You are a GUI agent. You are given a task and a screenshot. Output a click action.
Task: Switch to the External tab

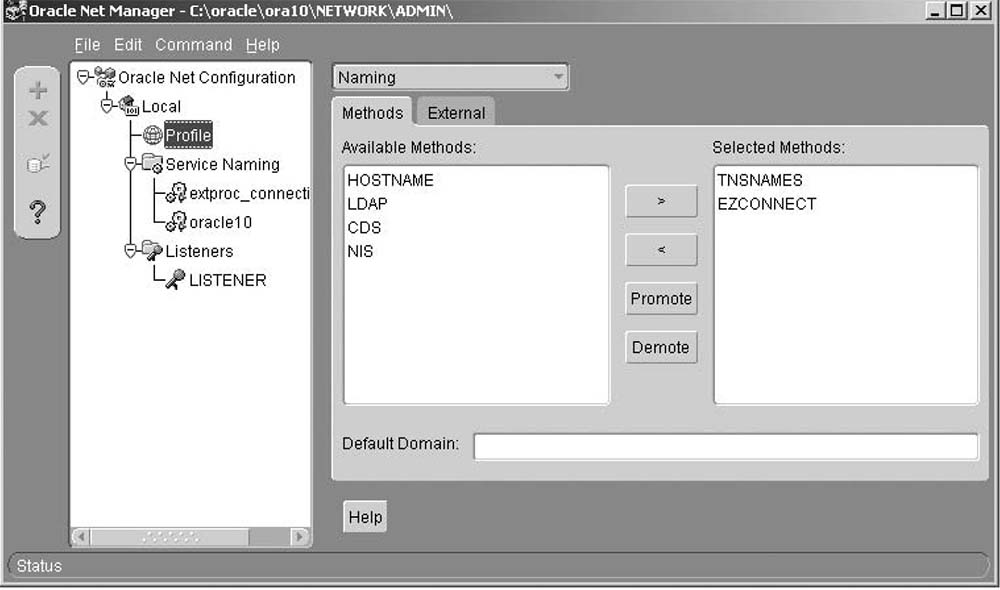(x=457, y=113)
